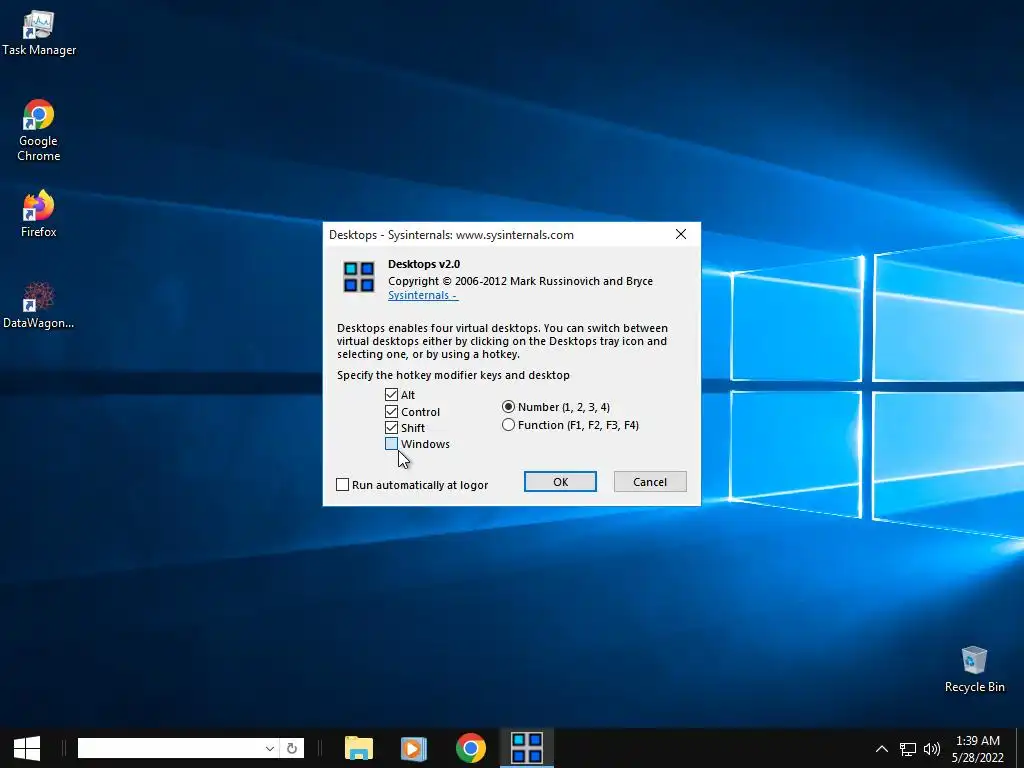Screen dimensions: 1024x768
Task: Enable the Windows modifier checkbox
Action: tap(391, 444)
